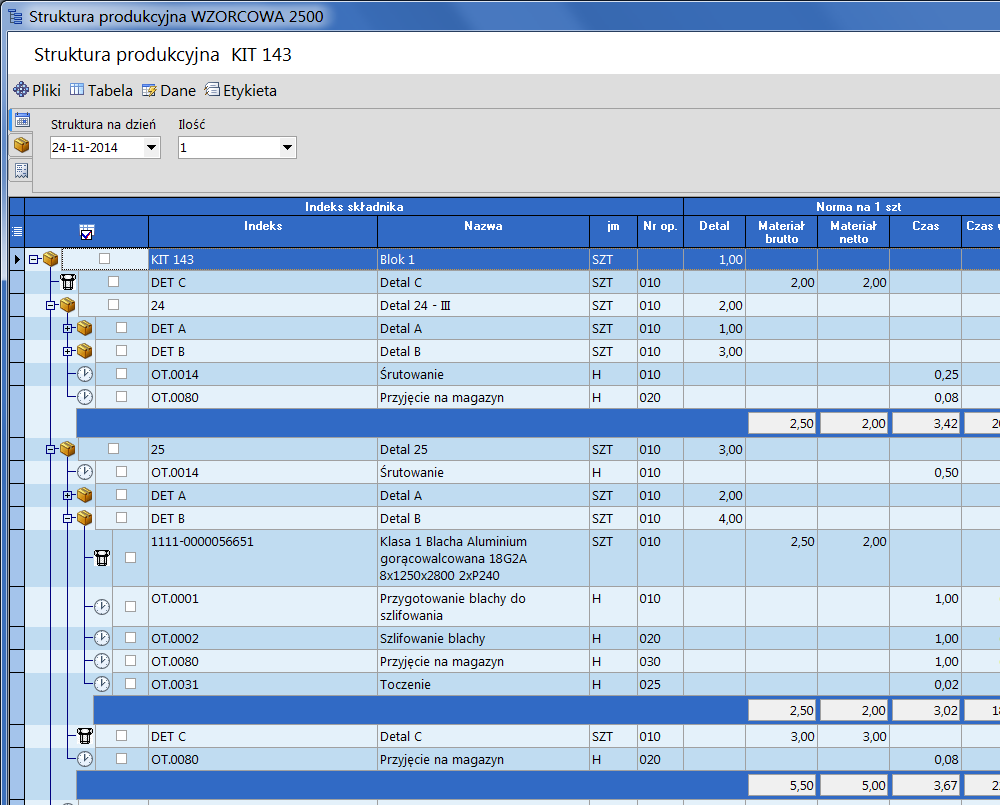Open the Pliki menu
Image resolution: width=1000 pixels, height=805 pixels.
[38, 91]
